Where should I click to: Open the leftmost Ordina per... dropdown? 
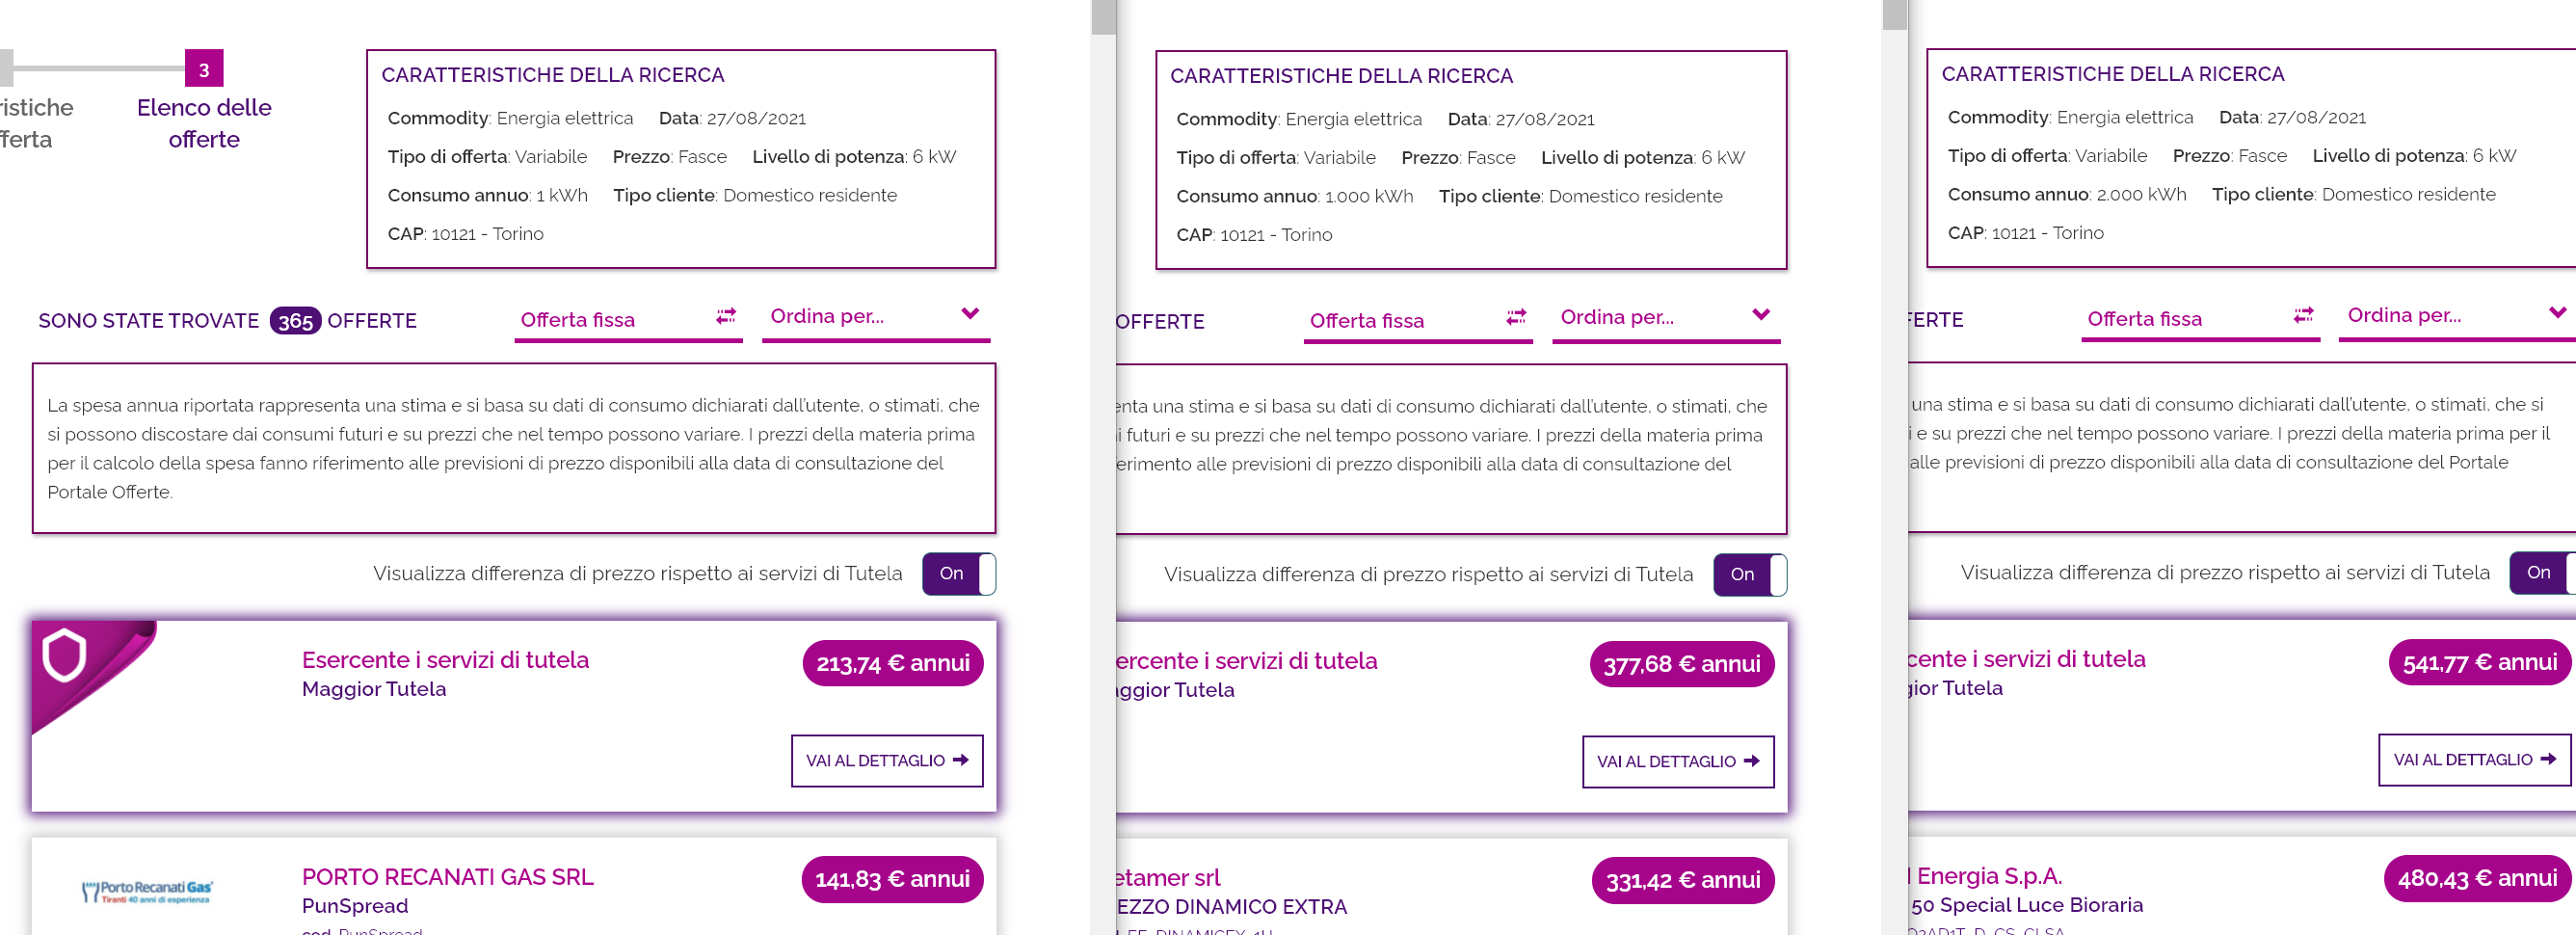click(x=876, y=317)
